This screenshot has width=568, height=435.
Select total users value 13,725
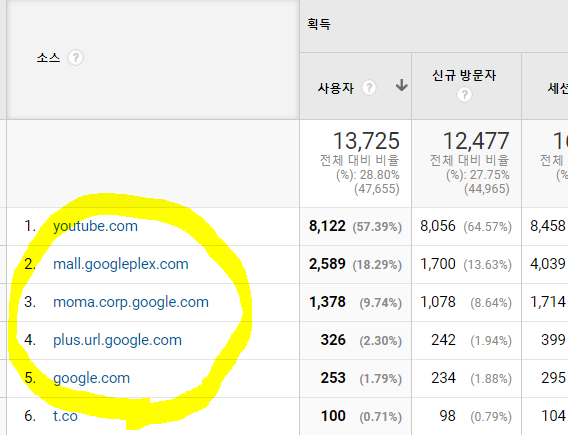pos(366,141)
